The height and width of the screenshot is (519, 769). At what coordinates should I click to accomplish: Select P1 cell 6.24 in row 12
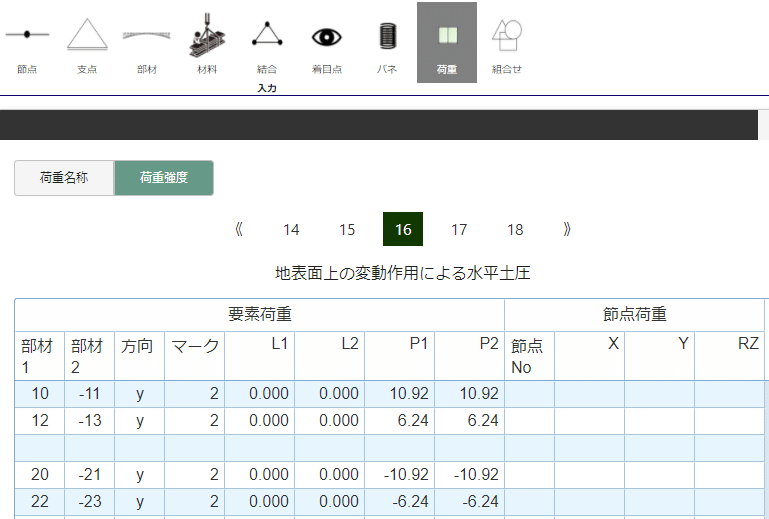(400, 421)
